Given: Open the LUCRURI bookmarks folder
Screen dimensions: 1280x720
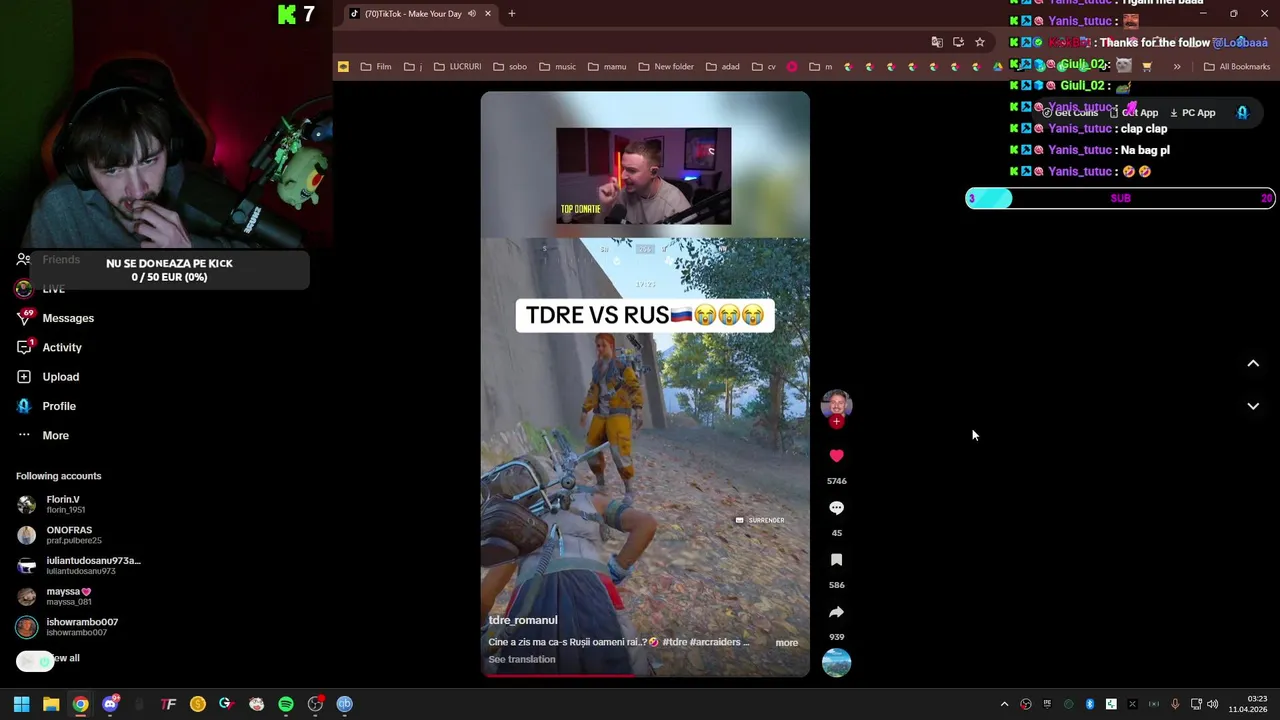Looking at the screenshot, I should coord(457,67).
